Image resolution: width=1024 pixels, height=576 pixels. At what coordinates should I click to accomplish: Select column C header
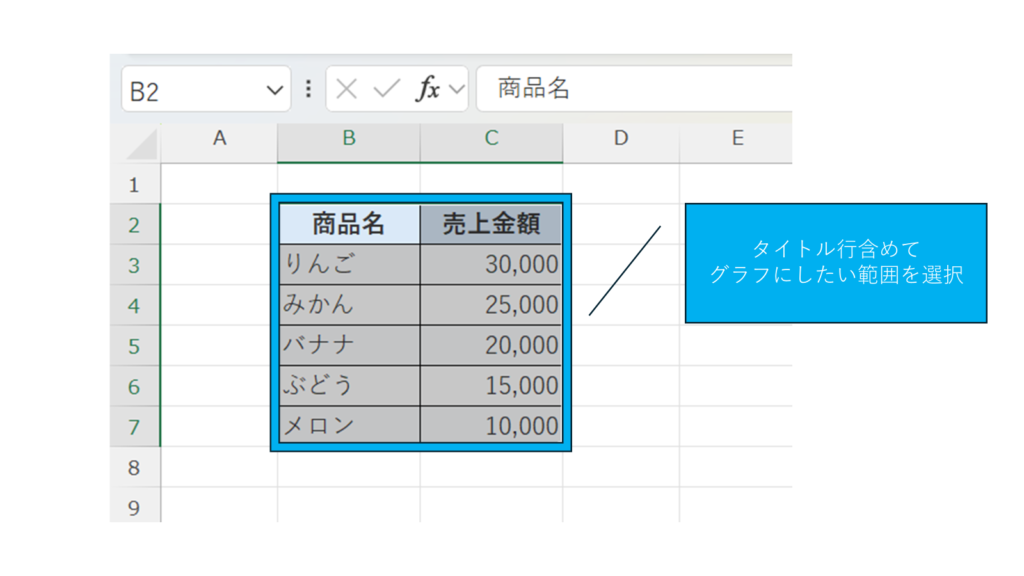click(491, 139)
